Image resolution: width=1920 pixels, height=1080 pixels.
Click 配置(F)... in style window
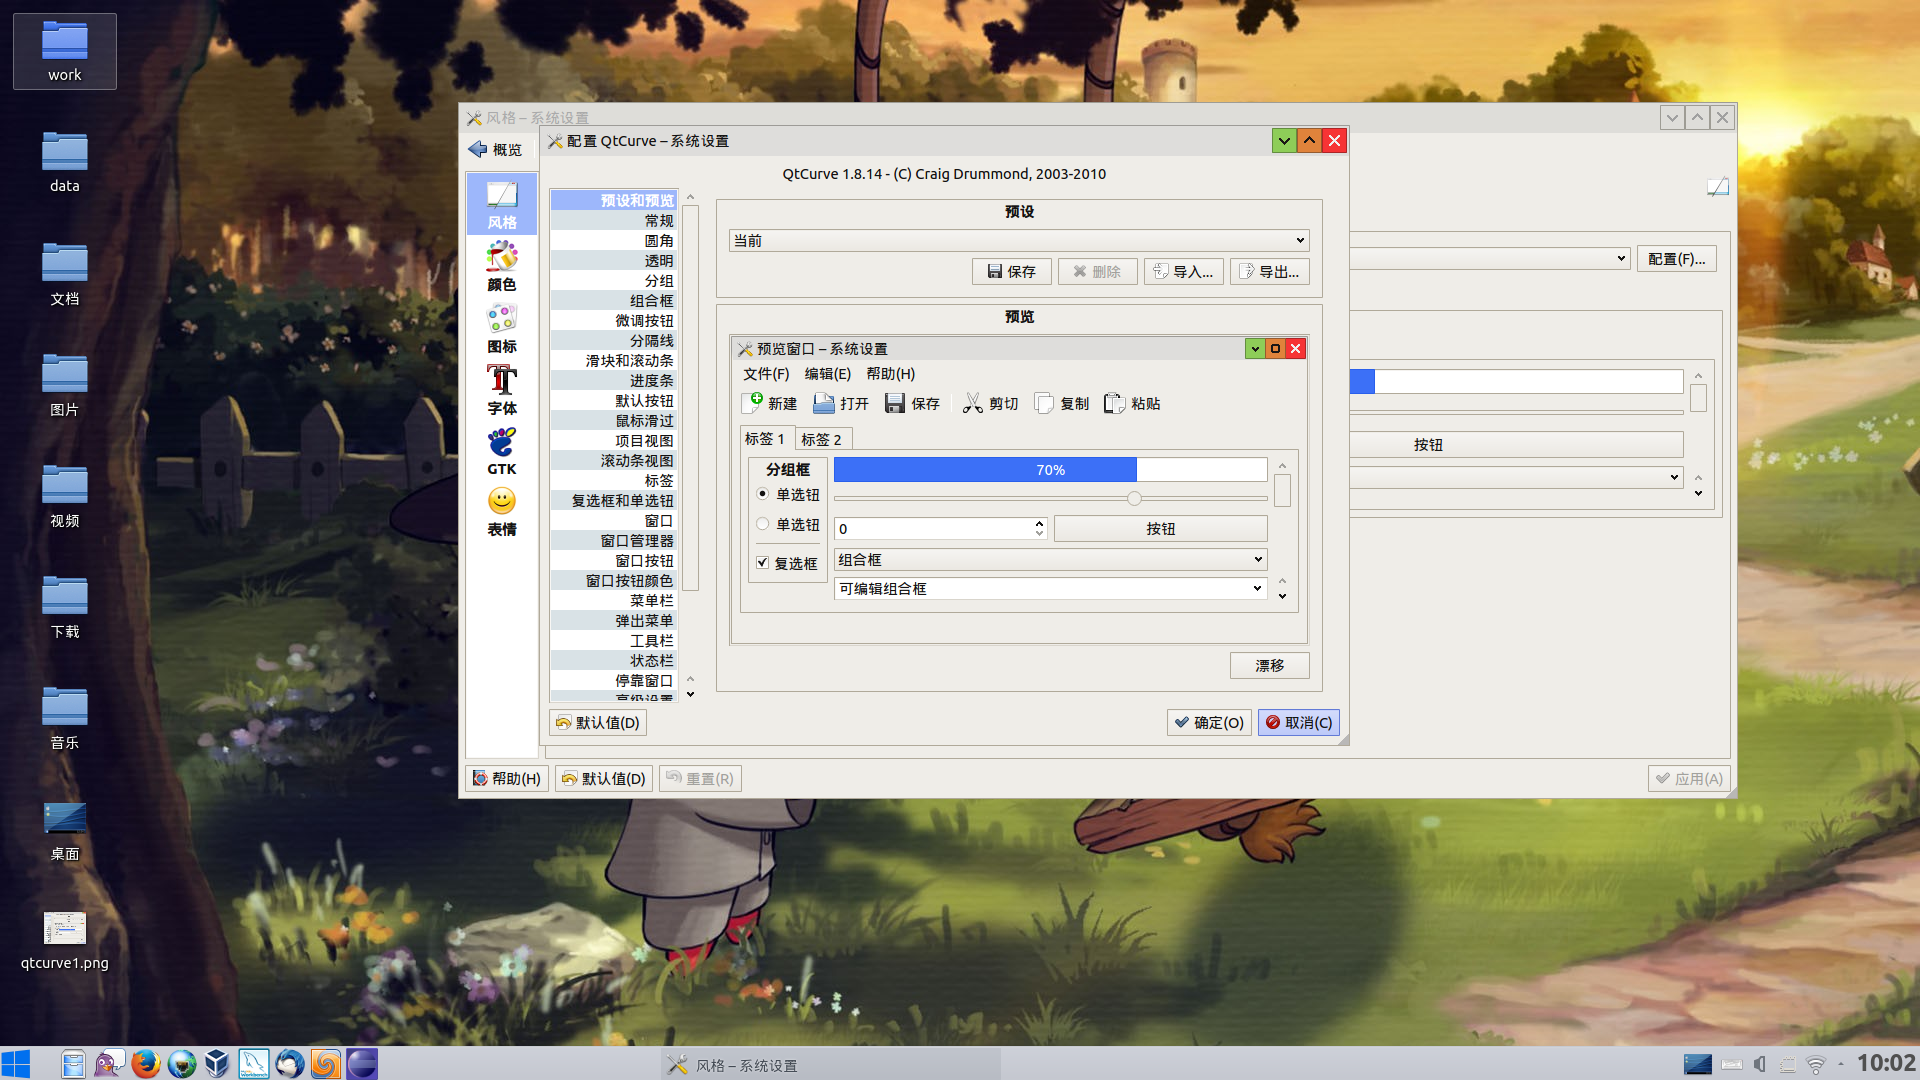[1677, 258]
